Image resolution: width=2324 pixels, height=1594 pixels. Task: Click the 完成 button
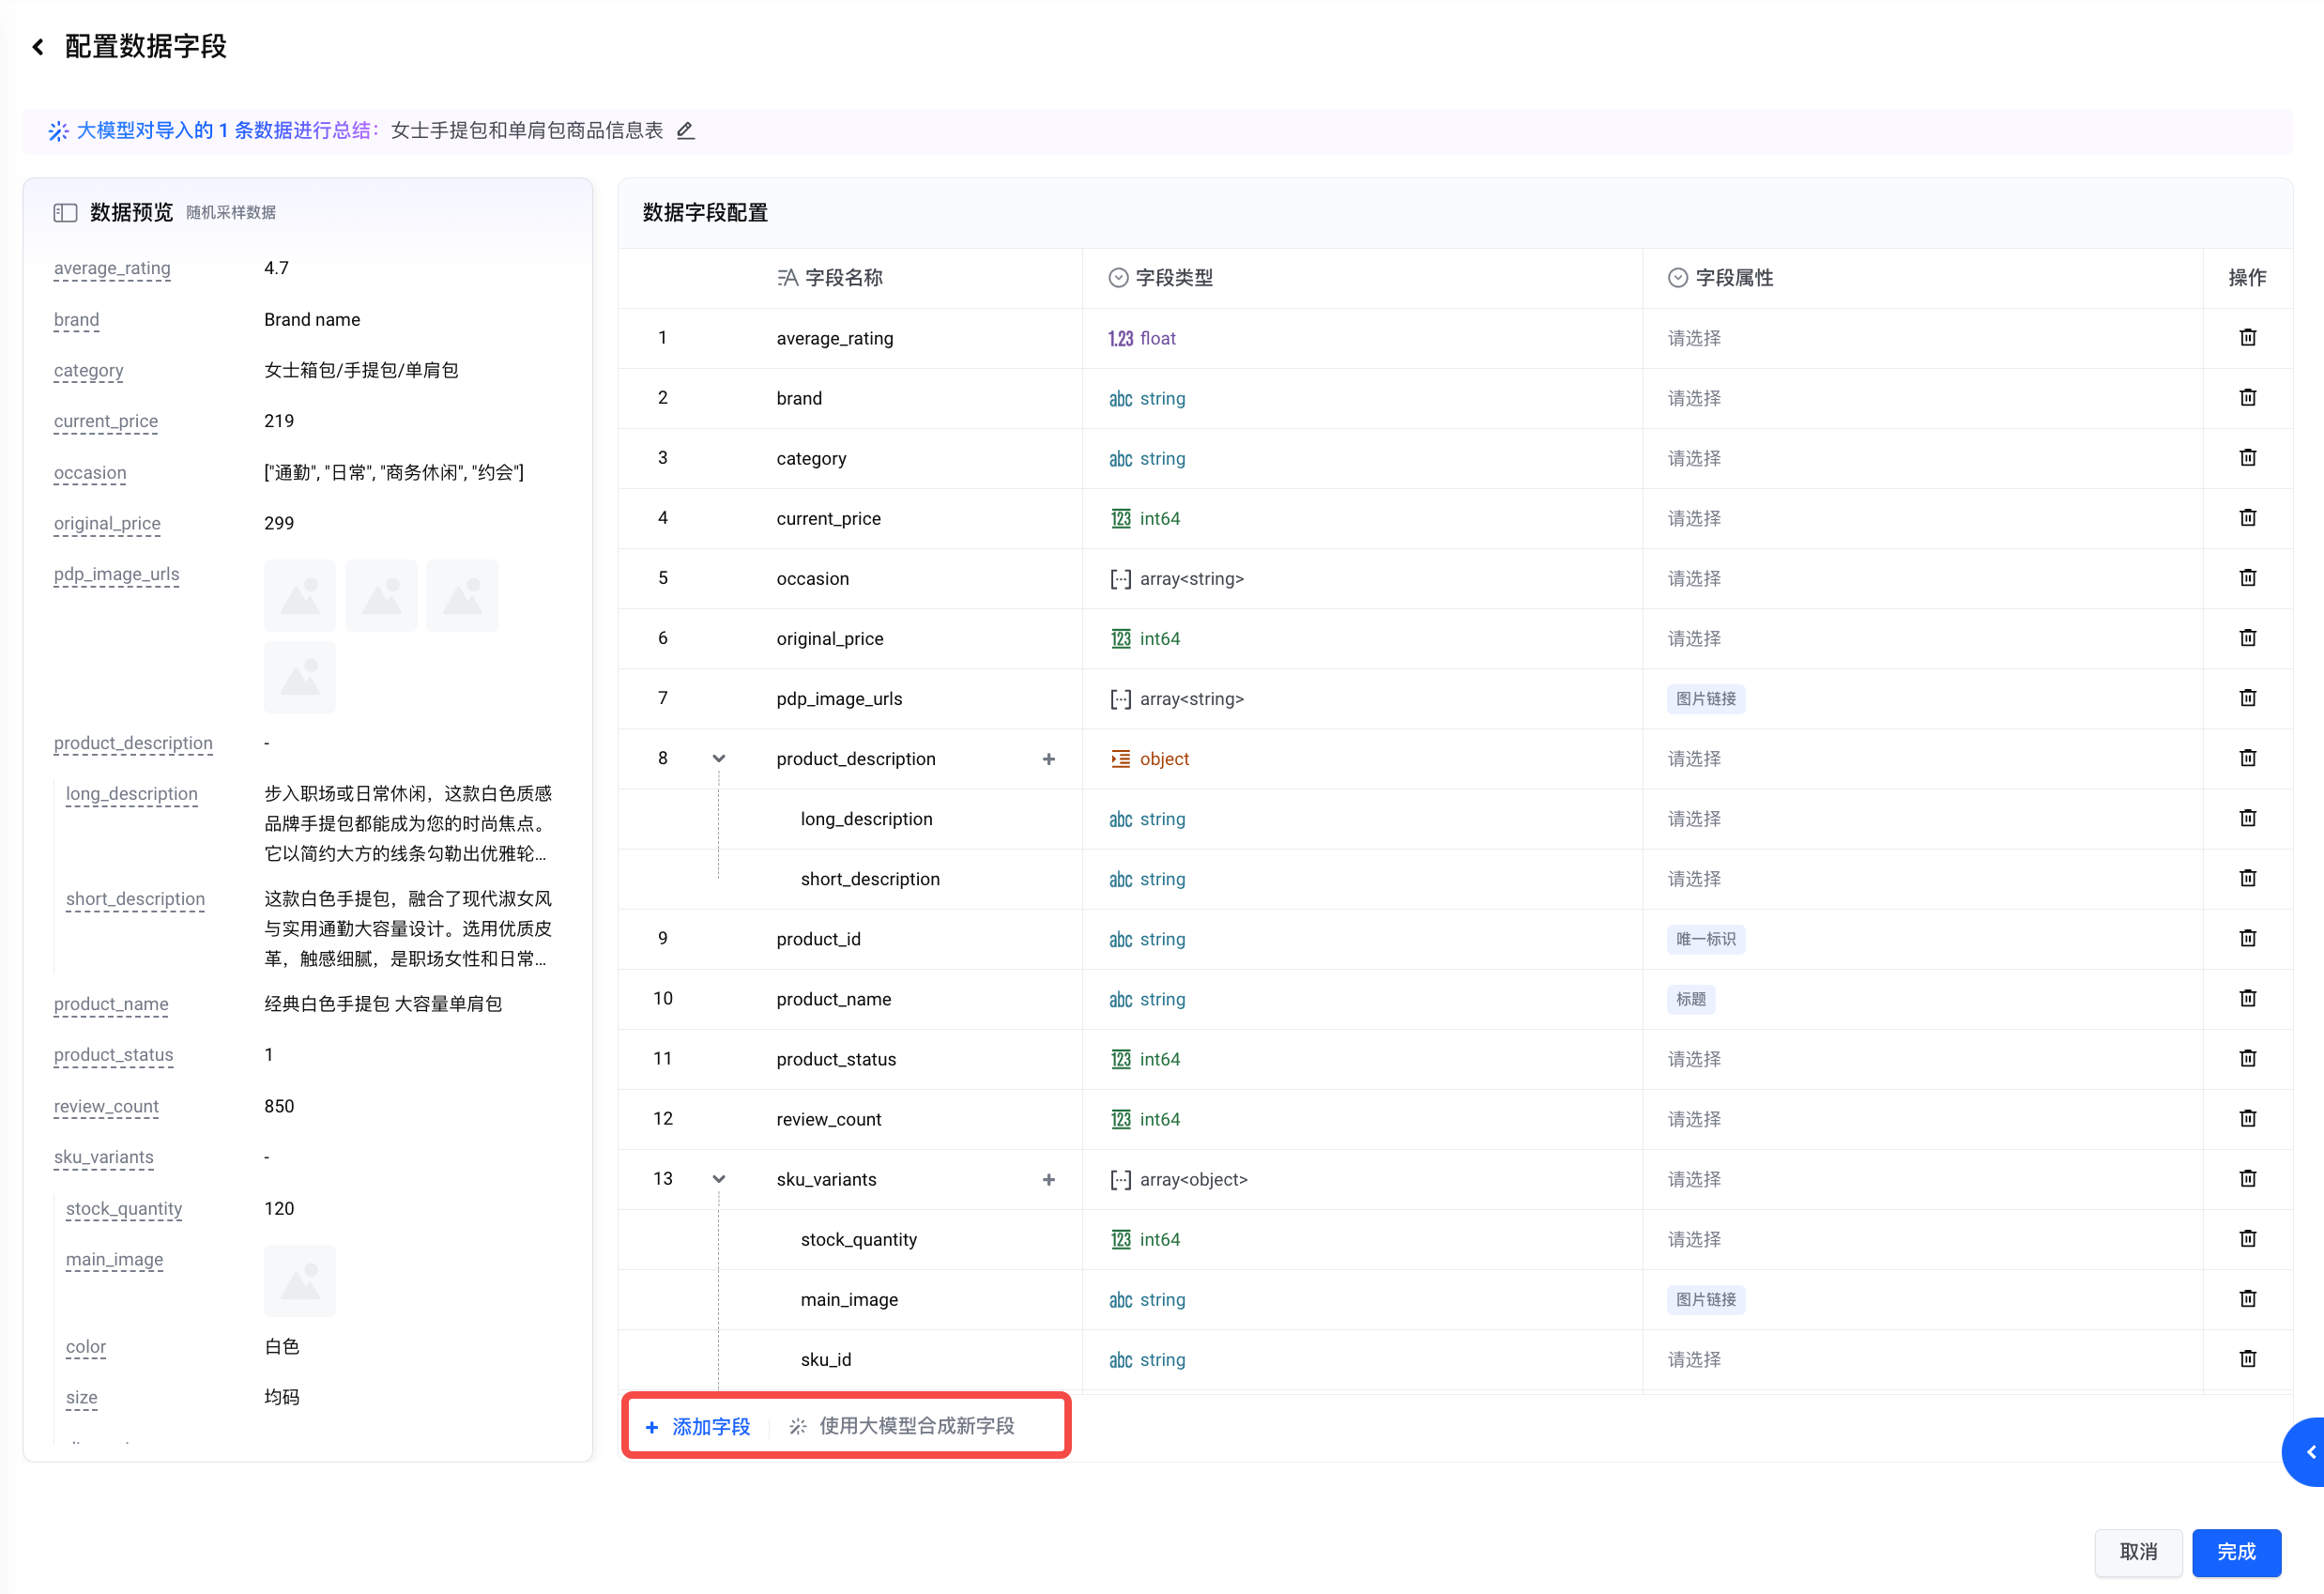pyautogui.click(x=2235, y=1551)
